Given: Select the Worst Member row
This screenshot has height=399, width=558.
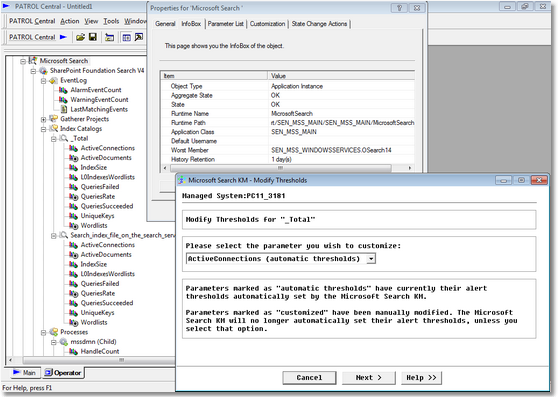Looking at the screenshot, I should pos(288,150).
